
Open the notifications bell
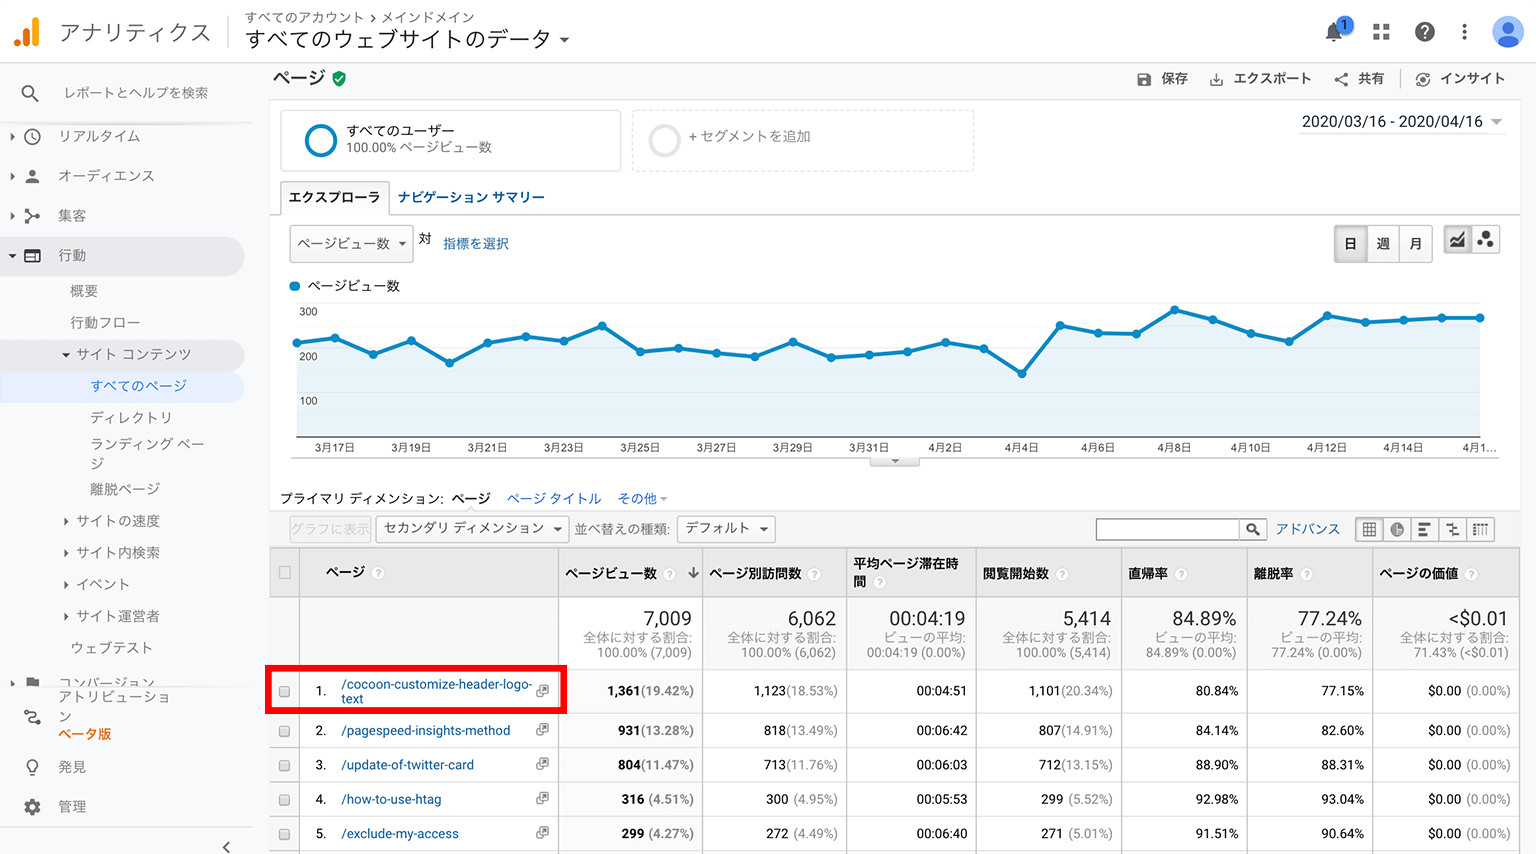(x=1334, y=32)
